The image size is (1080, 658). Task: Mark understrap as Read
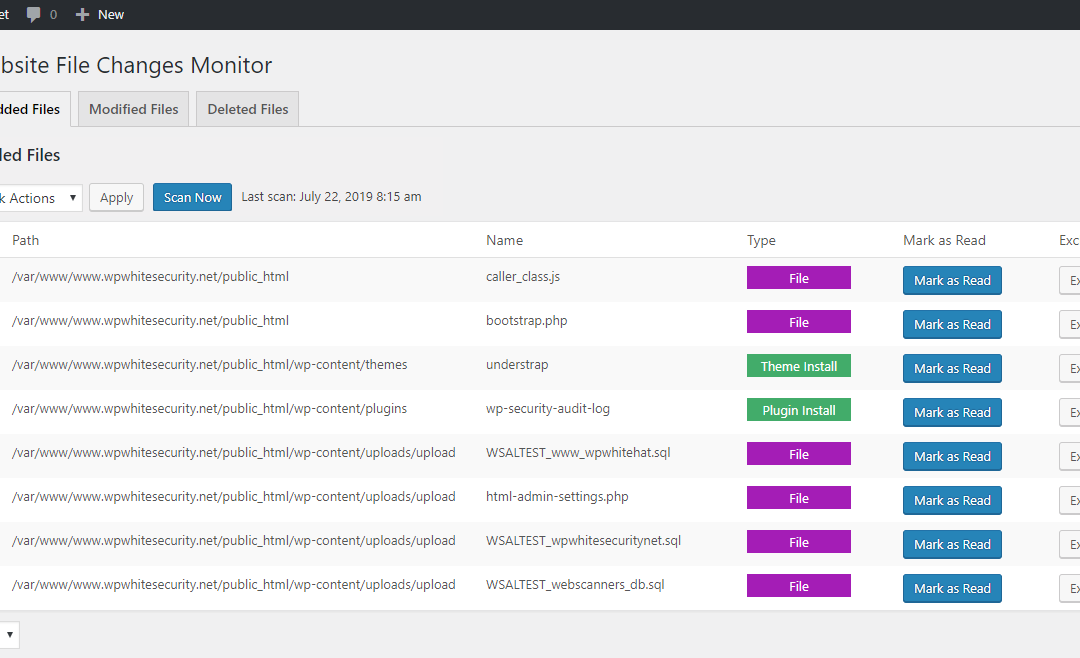pyautogui.click(x=952, y=368)
